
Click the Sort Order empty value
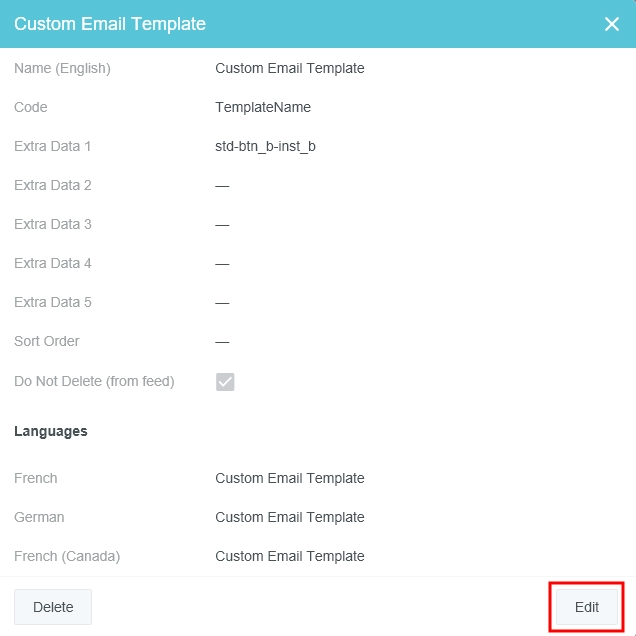tap(222, 342)
